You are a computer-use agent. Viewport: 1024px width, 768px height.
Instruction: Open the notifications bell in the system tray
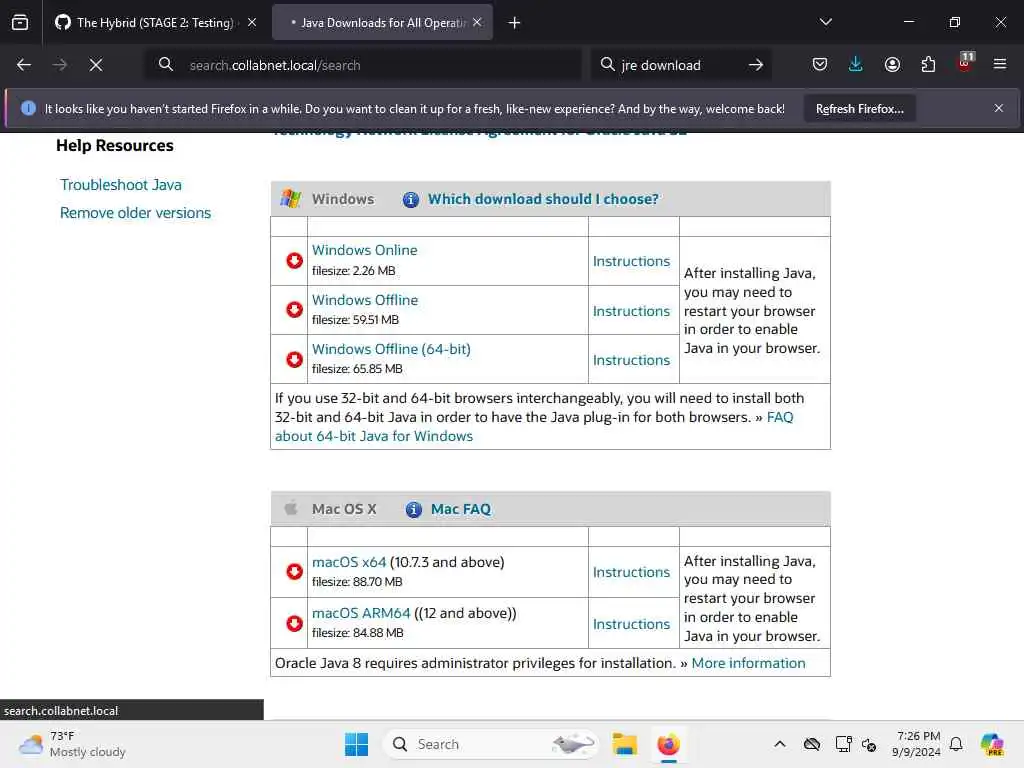coord(956,744)
